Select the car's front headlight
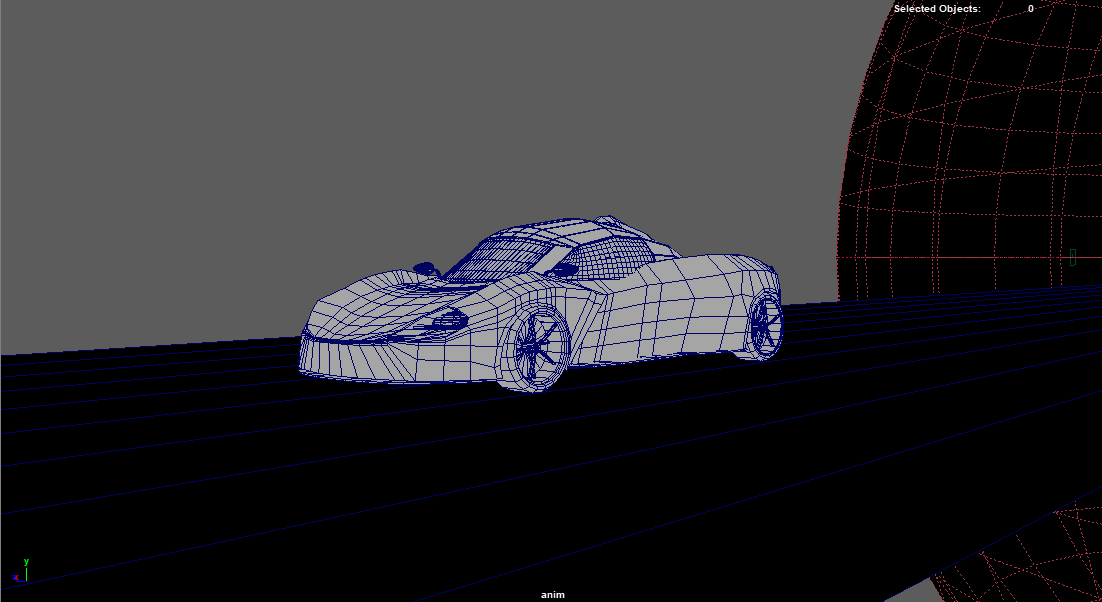1102x602 pixels. click(448, 322)
